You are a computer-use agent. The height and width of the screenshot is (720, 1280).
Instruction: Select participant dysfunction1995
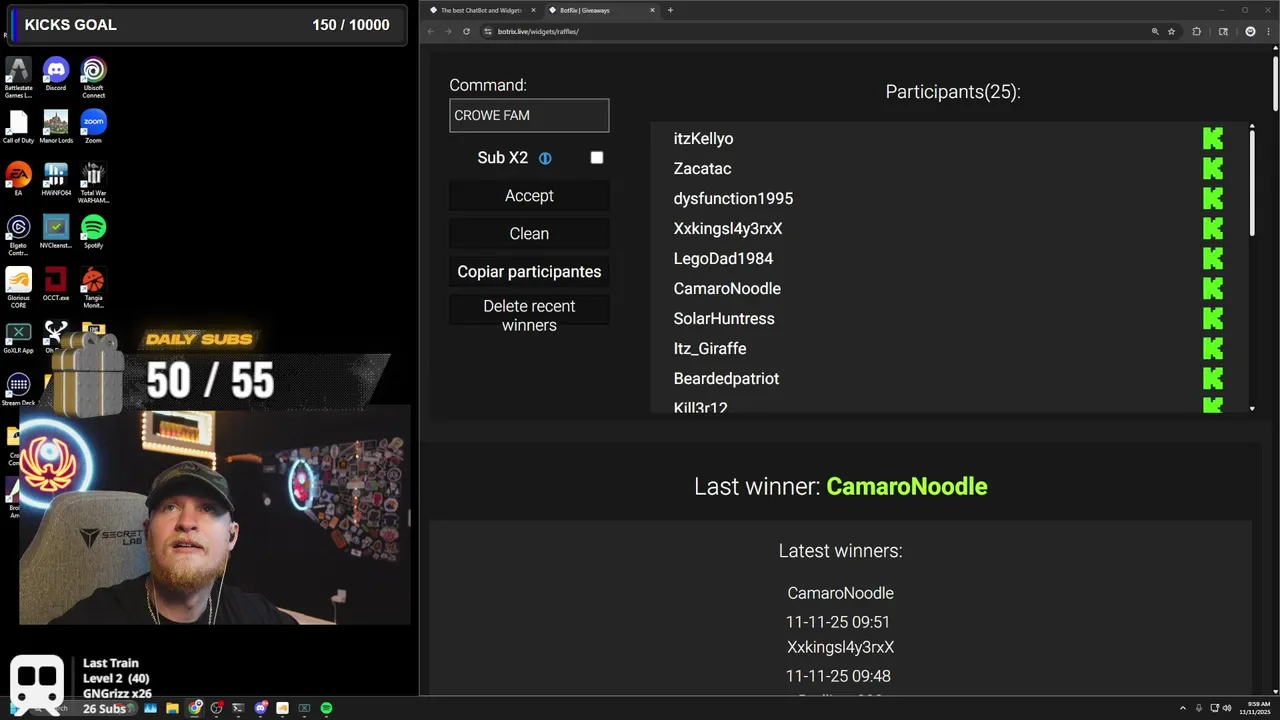click(733, 199)
